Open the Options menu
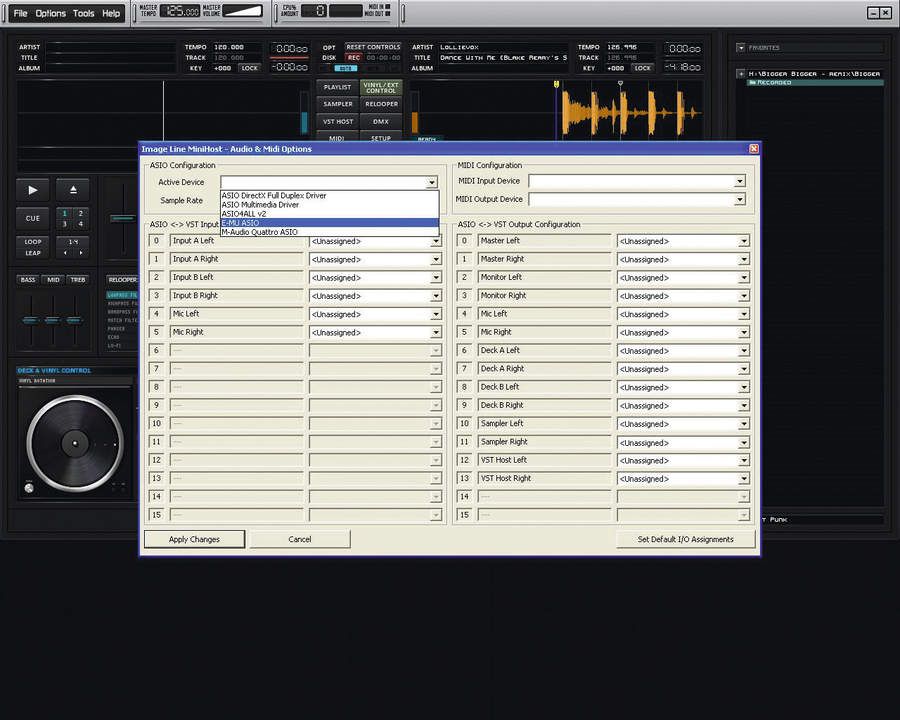 50,13
